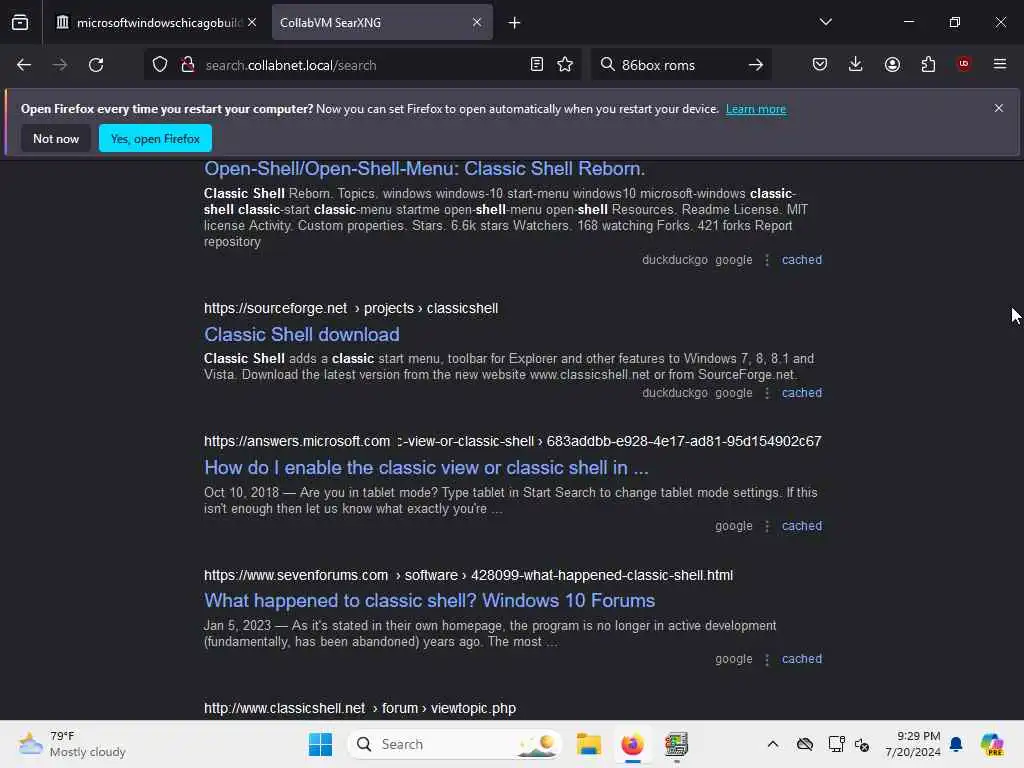Switch to the CollabVM SearXNG tab
The width and height of the screenshot is (1024, 768).
tap(382, 23)
